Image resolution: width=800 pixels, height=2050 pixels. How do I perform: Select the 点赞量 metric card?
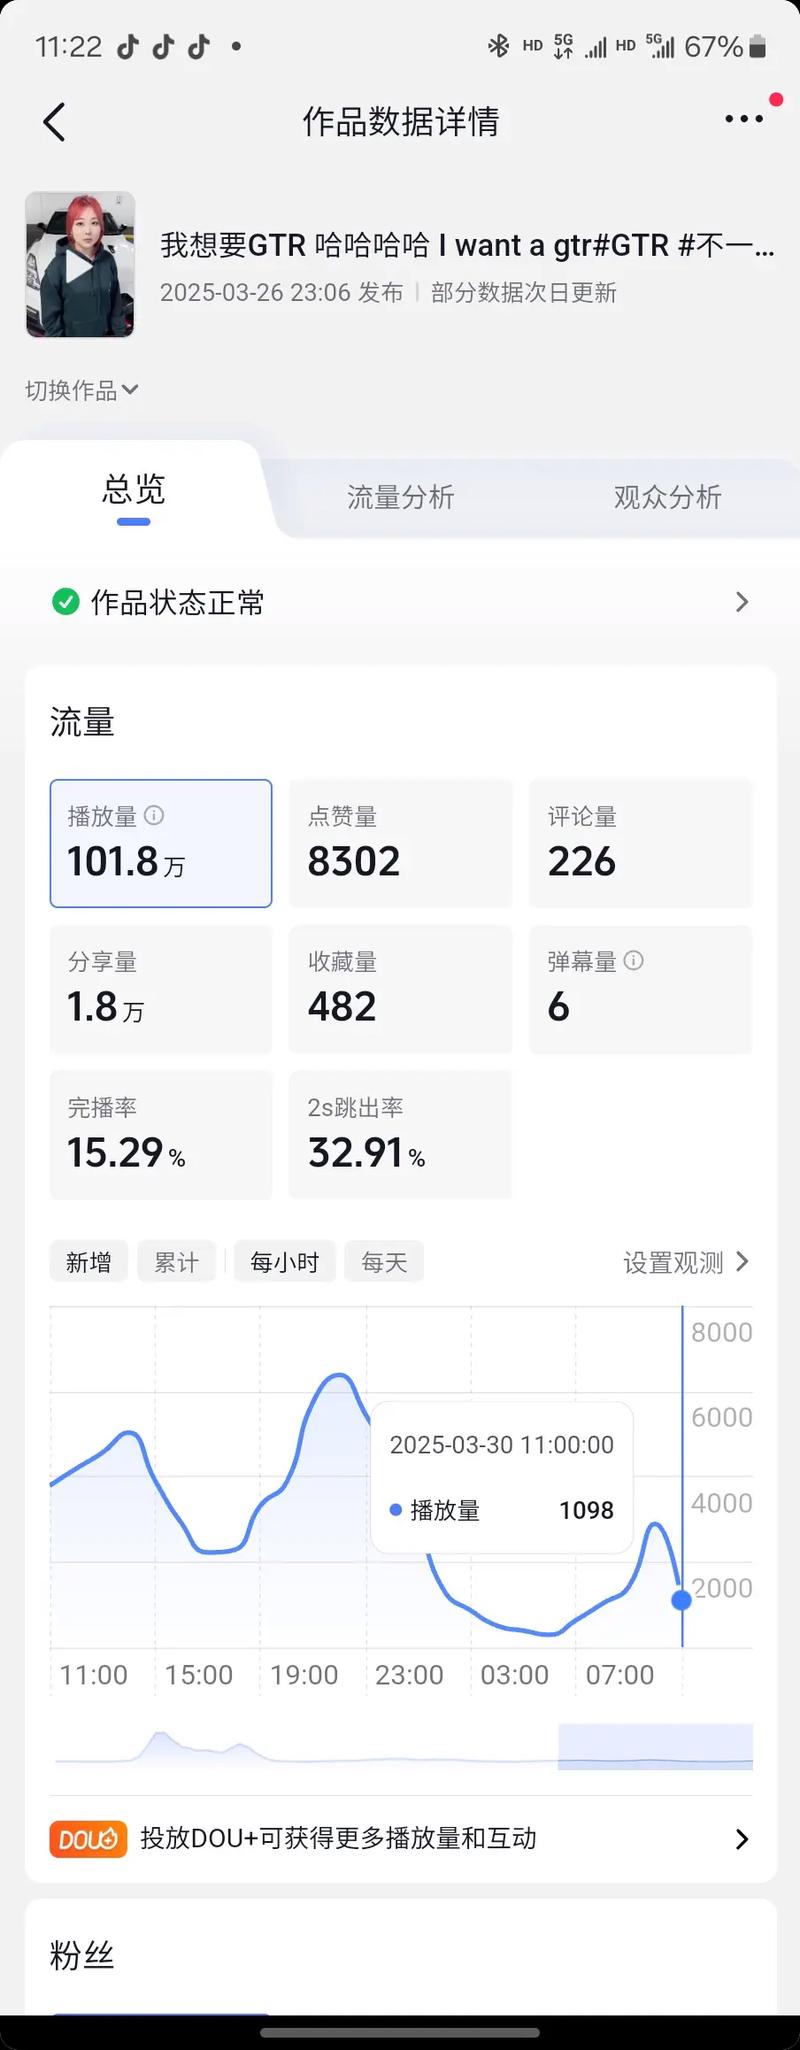pyautogui.click(x=400, y=843)
